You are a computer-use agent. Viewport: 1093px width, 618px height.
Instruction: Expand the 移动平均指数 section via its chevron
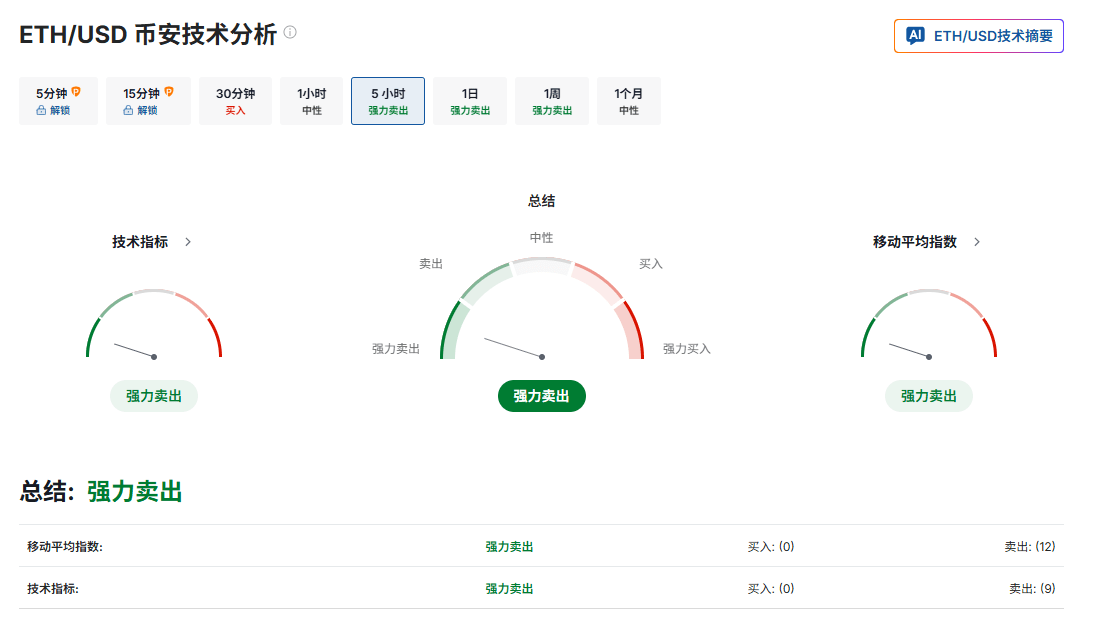977,242
